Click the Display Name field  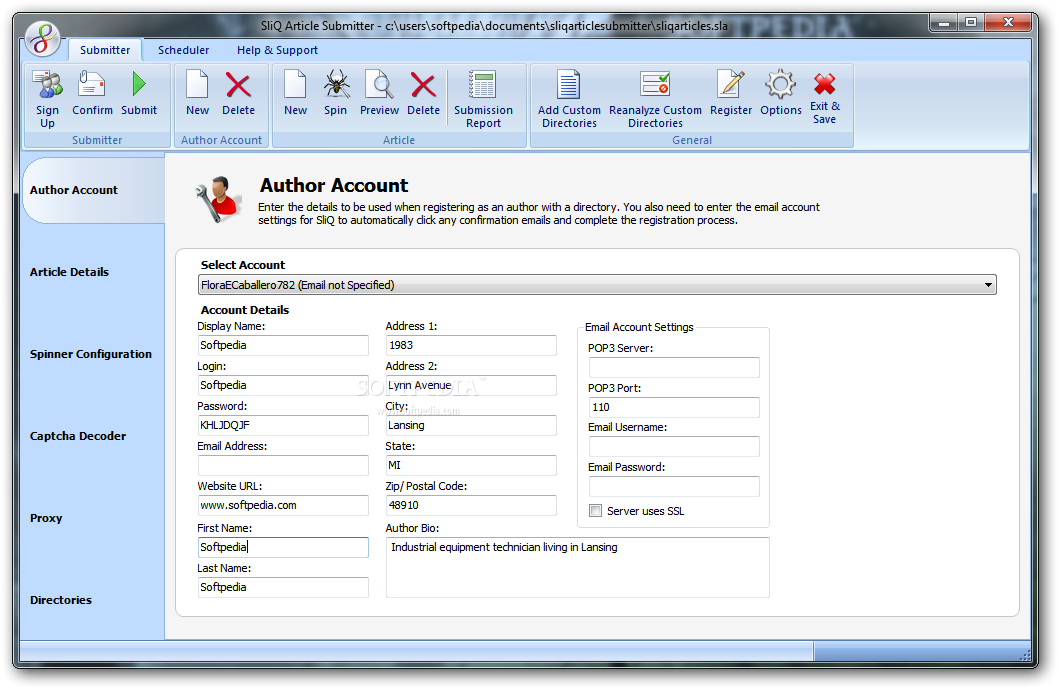point(283,345)
